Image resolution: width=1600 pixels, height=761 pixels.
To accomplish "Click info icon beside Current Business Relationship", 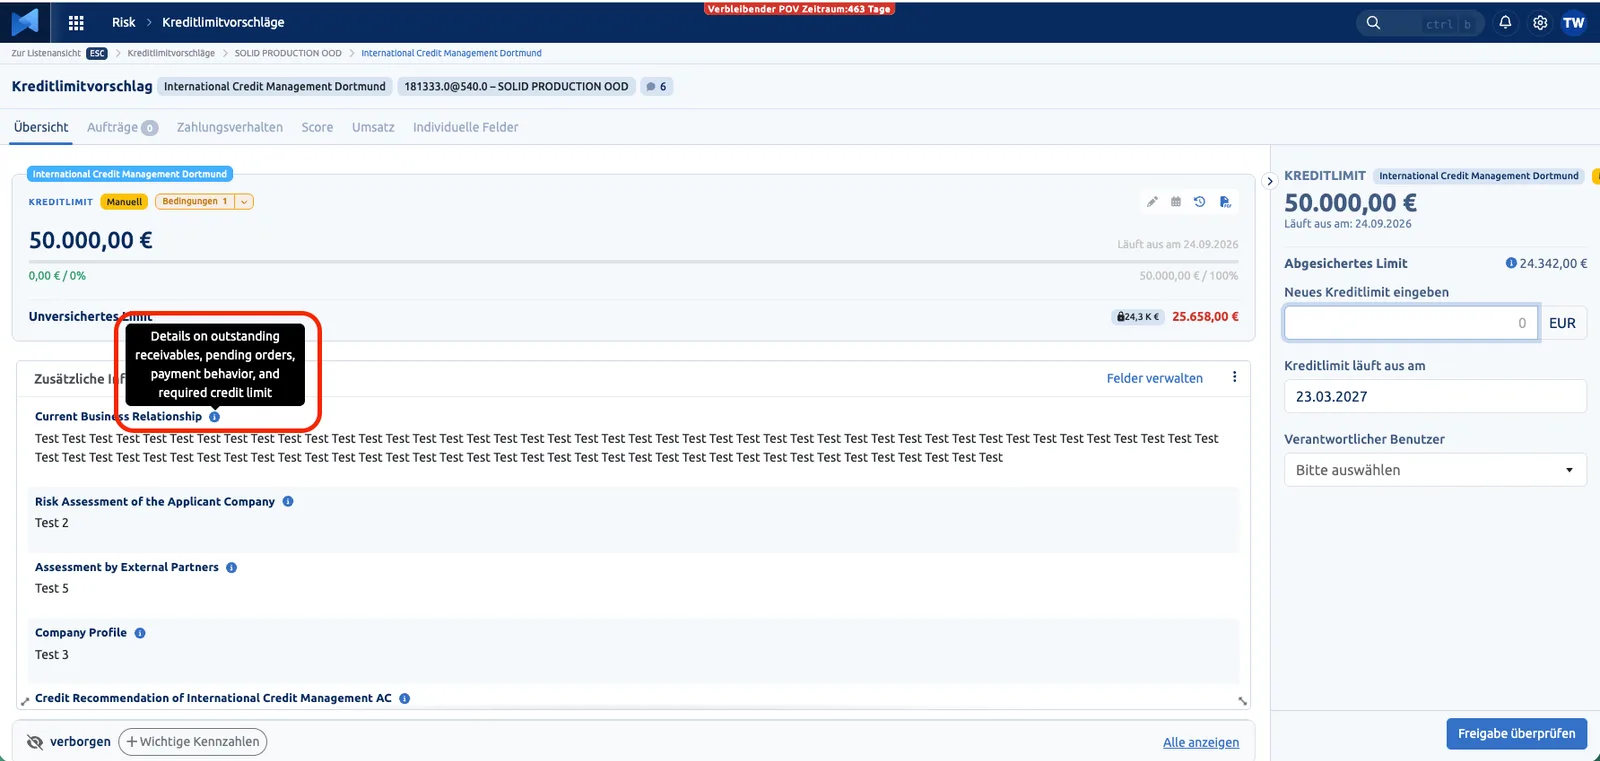I will click(215, 417).
